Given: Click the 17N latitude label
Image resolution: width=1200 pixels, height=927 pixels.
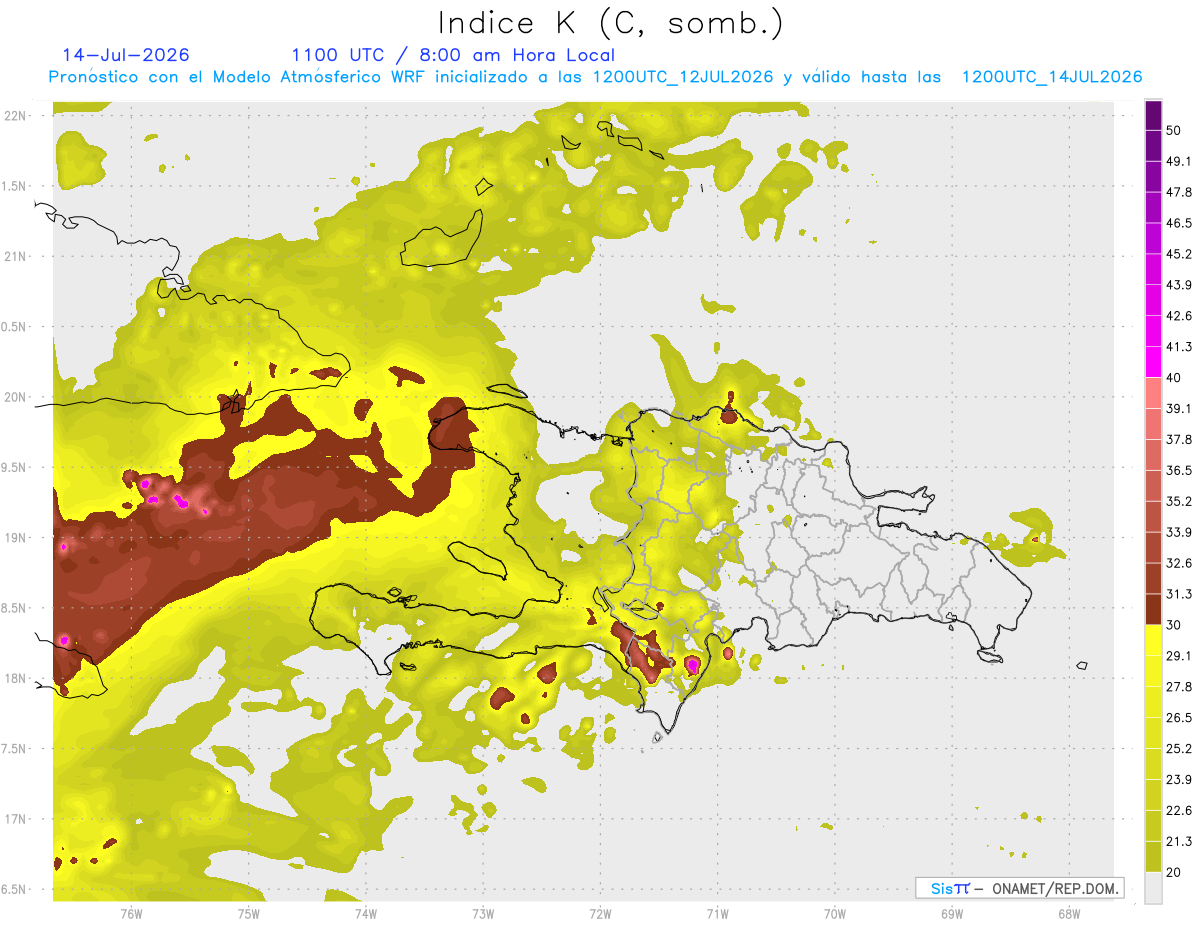Looking at the screenshot, I should (15, 820).
